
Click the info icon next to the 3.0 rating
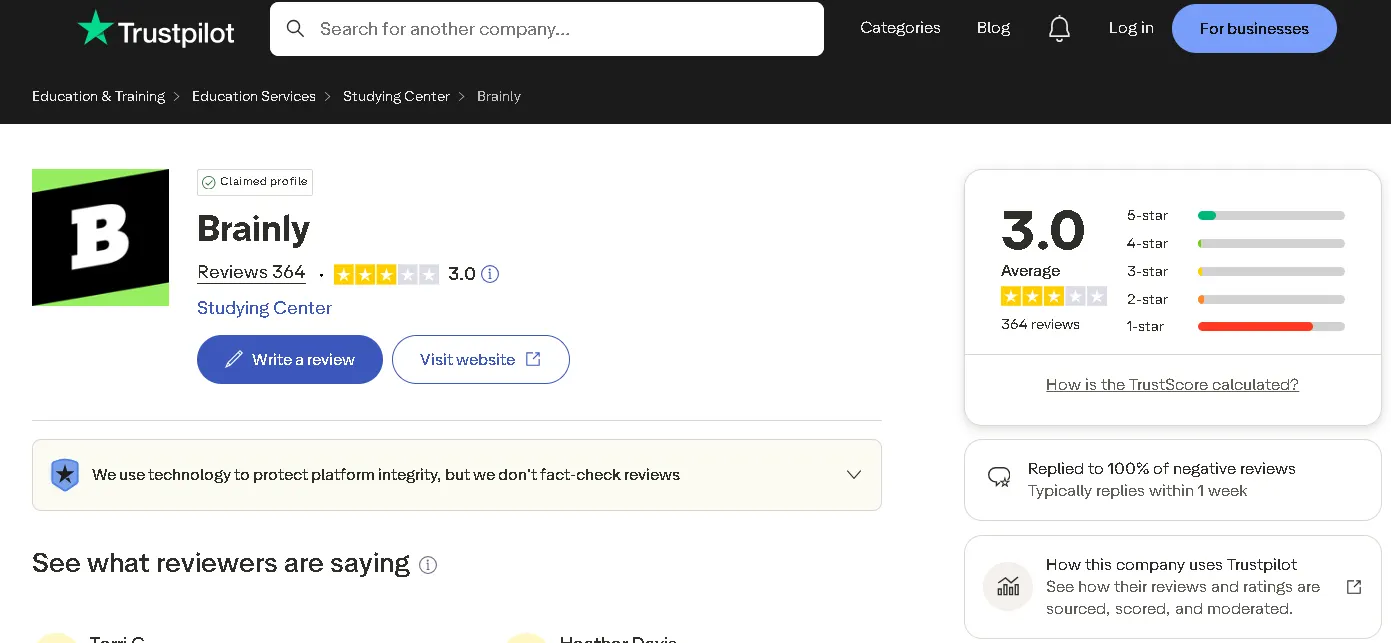coord(491,273)
